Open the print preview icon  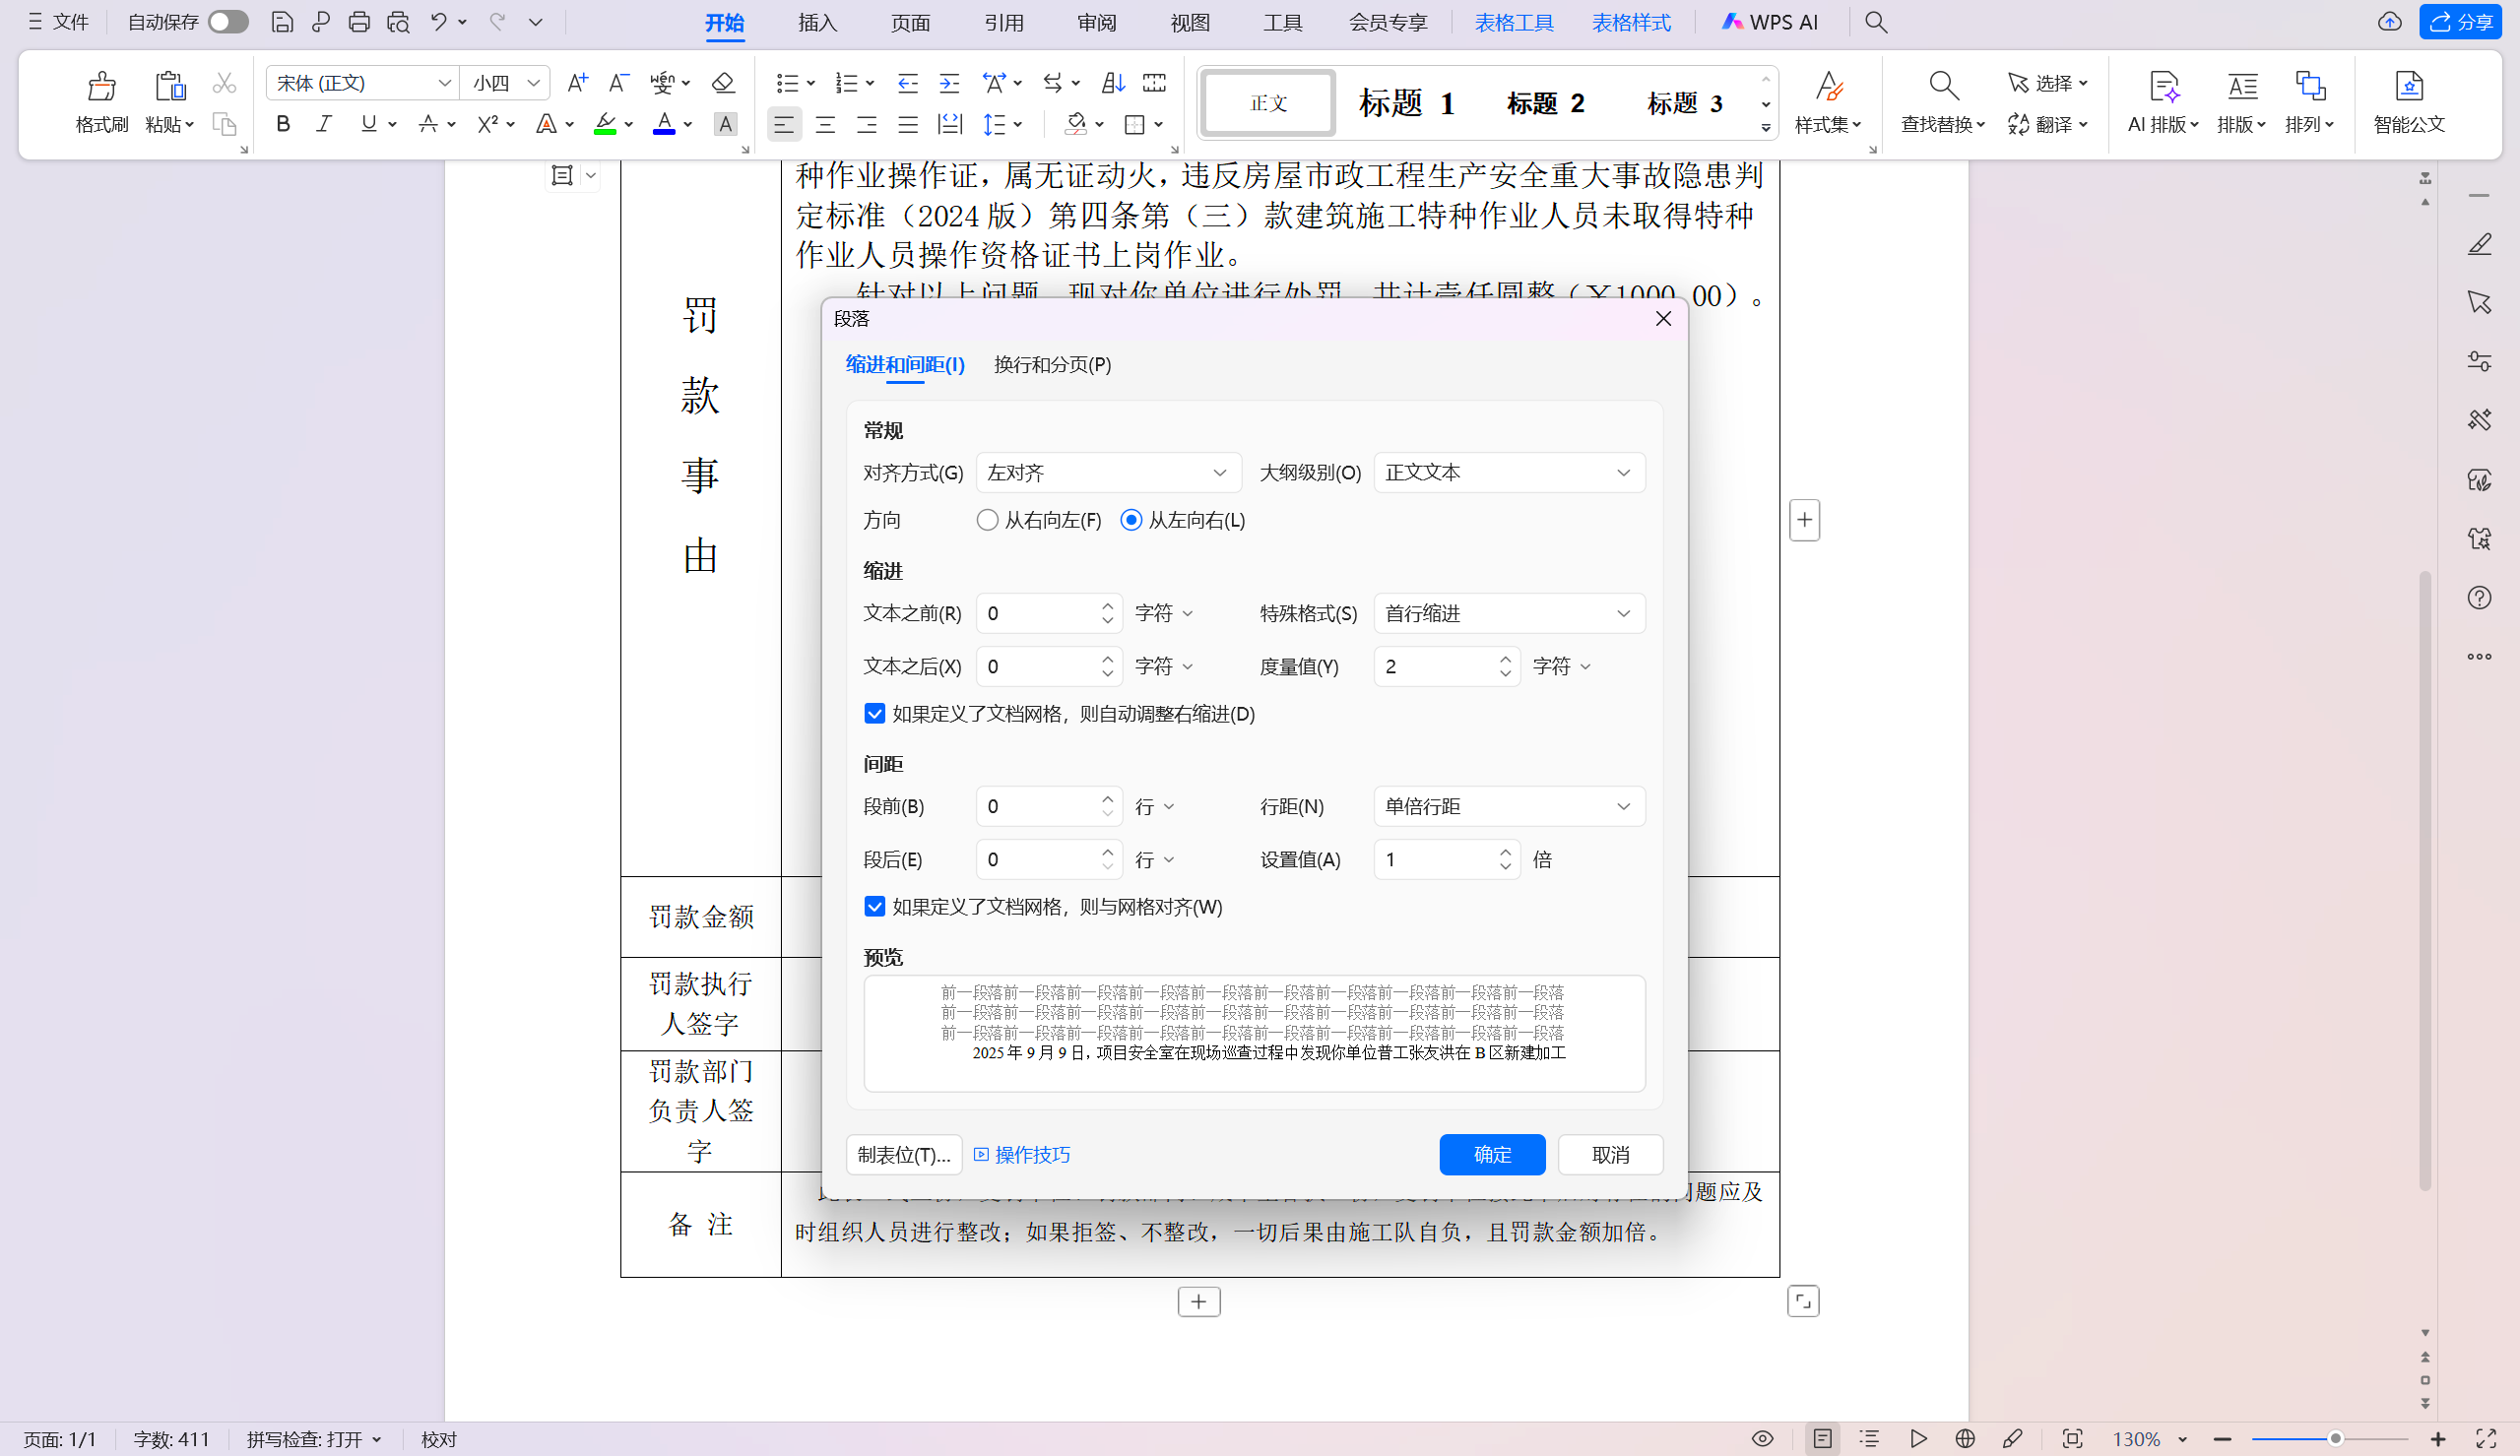(398, 22)
